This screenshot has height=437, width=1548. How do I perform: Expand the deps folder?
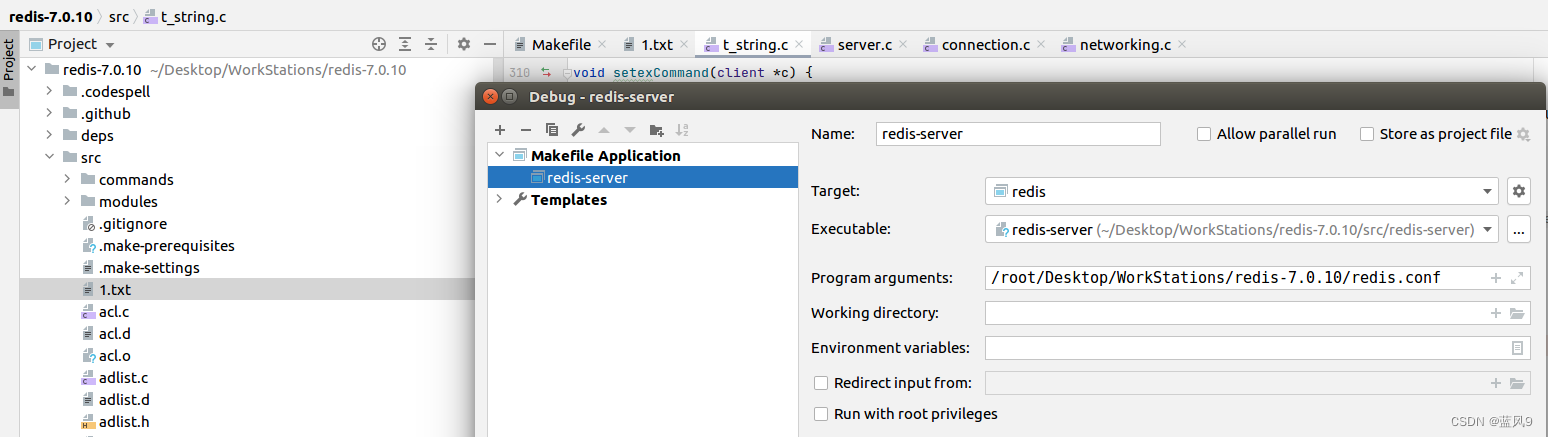[49, 135]
